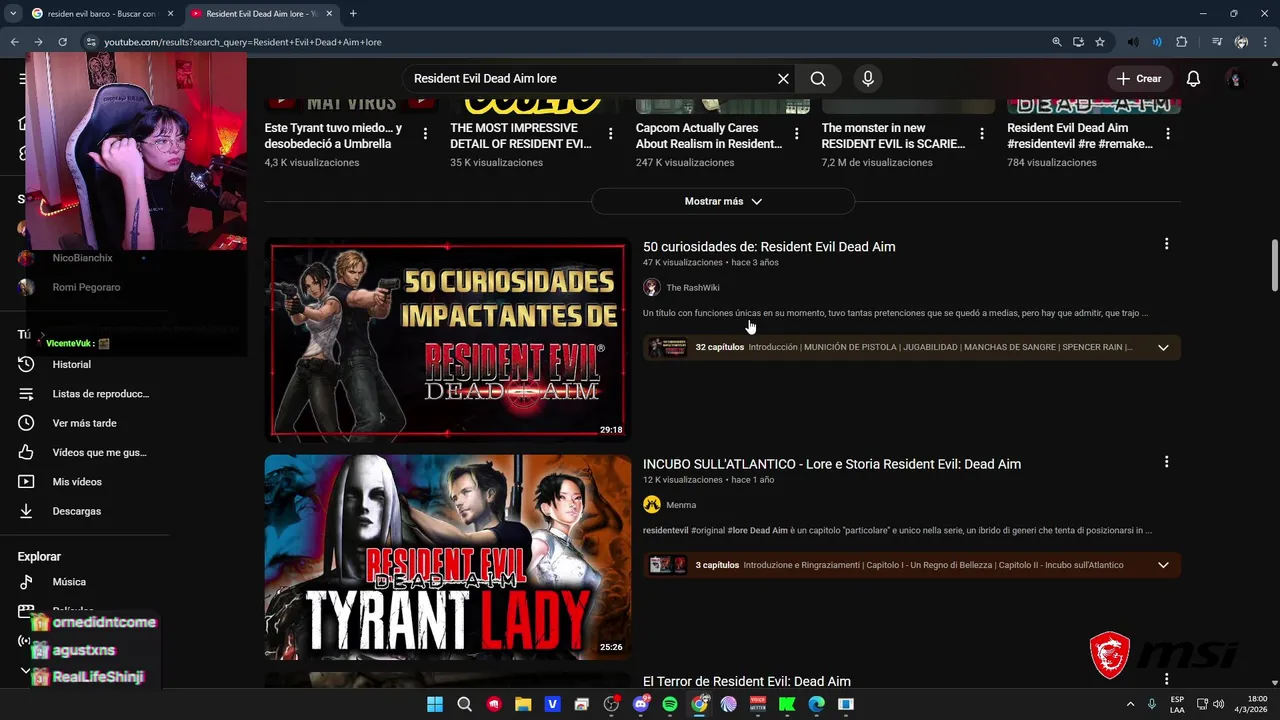Open subscription Romi Pegoraro
1280x720 pixels.
pyautogui.click(x=86, y=287)
